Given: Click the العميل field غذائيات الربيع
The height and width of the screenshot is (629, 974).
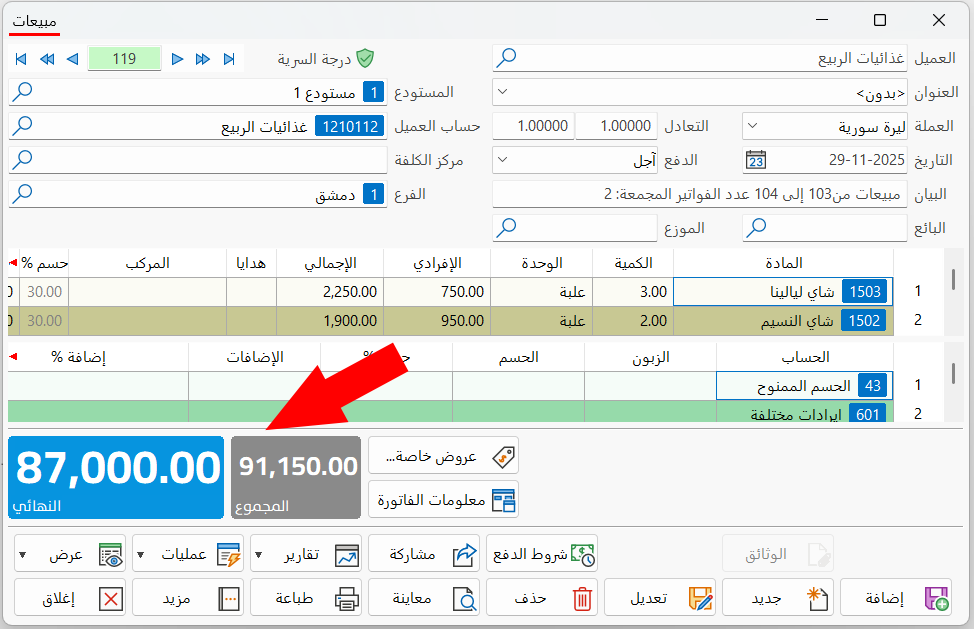Looking at the screenshot, I should point(699,58).
